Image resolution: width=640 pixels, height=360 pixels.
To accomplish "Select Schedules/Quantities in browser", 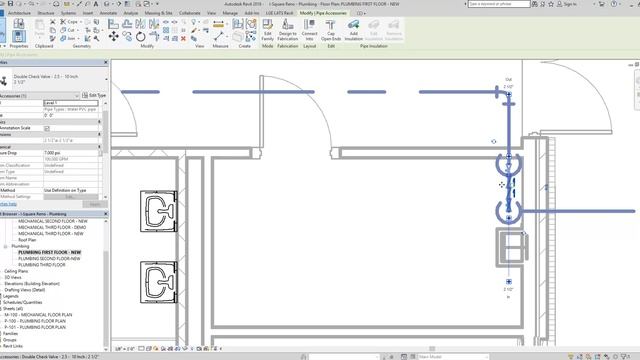I will (22, 302).
